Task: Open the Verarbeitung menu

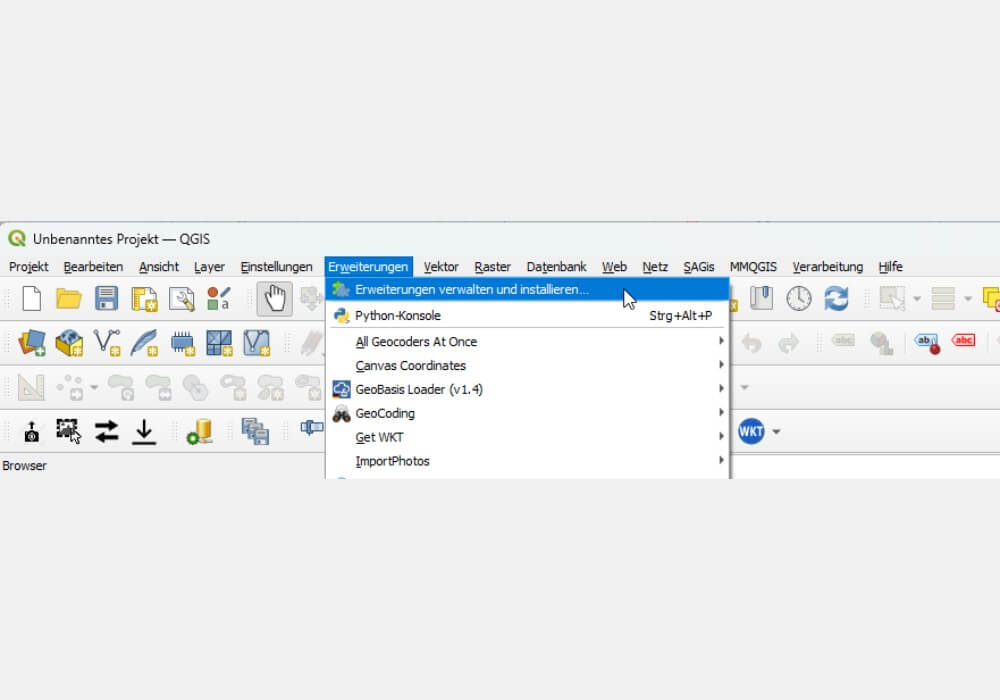Action: click(827, 266)
